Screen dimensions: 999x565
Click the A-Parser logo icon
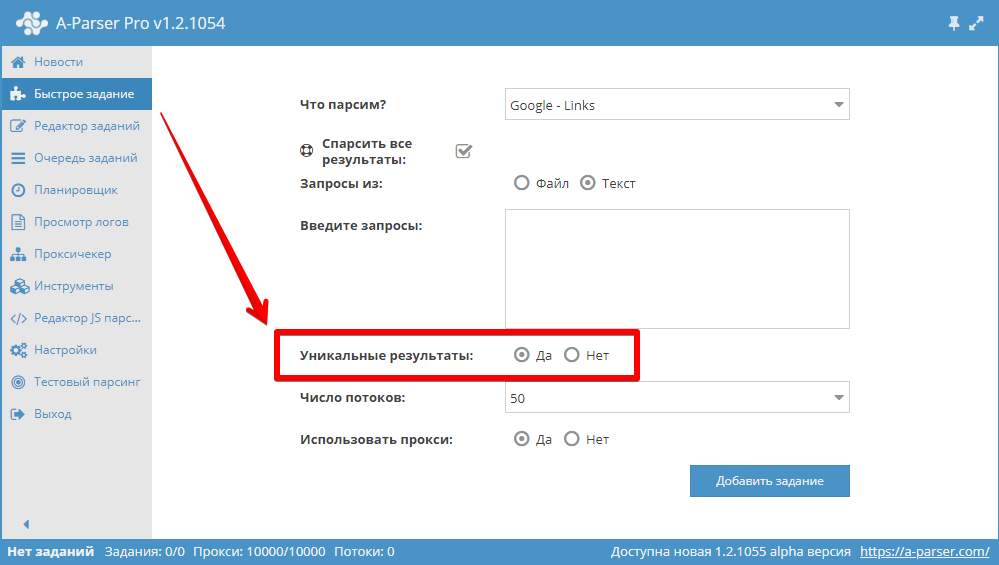pyautogui.click(x=32, y=23)
